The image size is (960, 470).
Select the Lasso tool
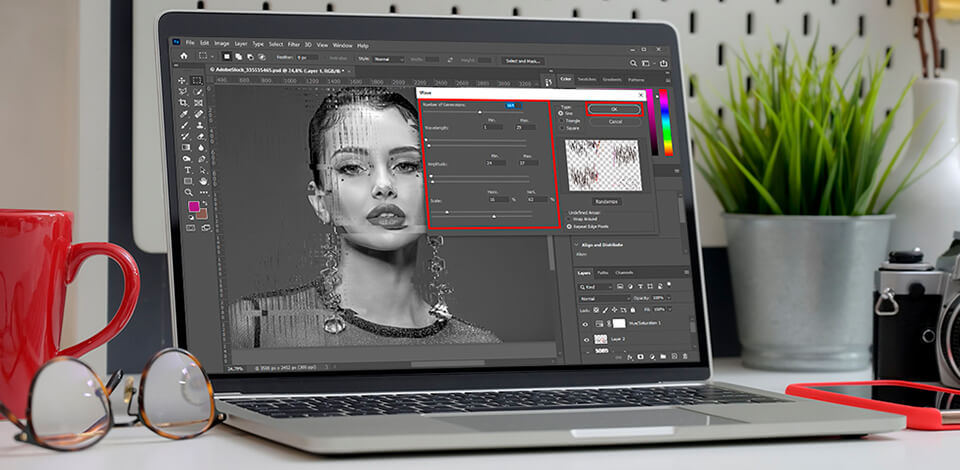tap(182, 91)
